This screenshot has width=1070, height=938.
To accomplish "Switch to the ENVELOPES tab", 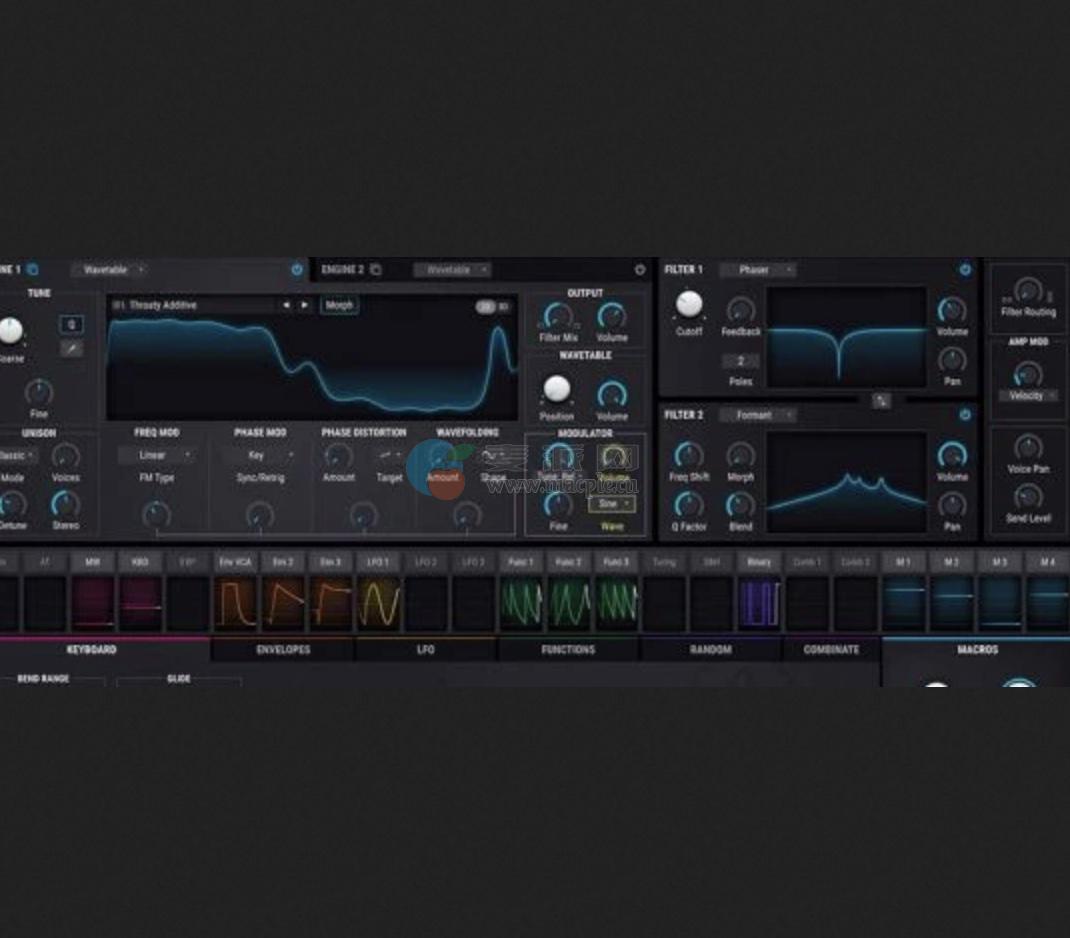I will click(284, 649).
